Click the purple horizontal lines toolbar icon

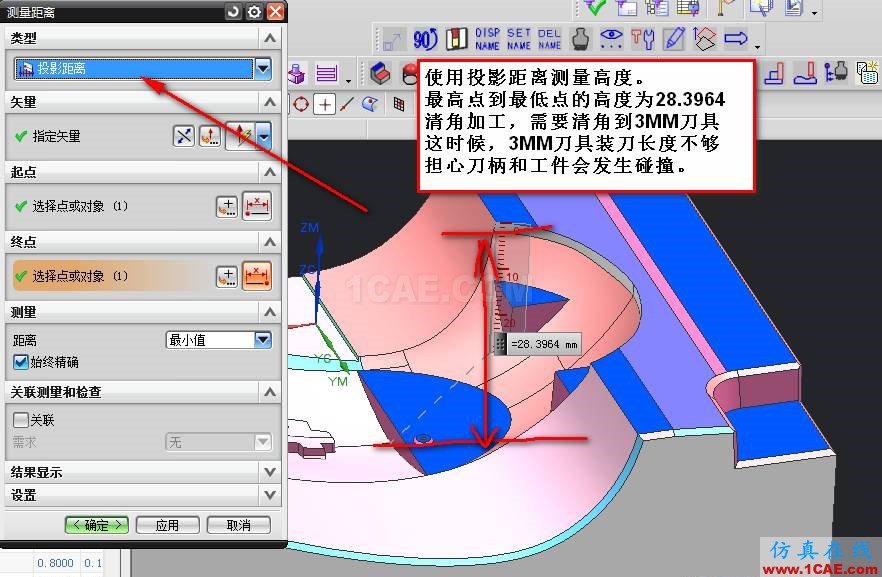[x=327, y=73]
